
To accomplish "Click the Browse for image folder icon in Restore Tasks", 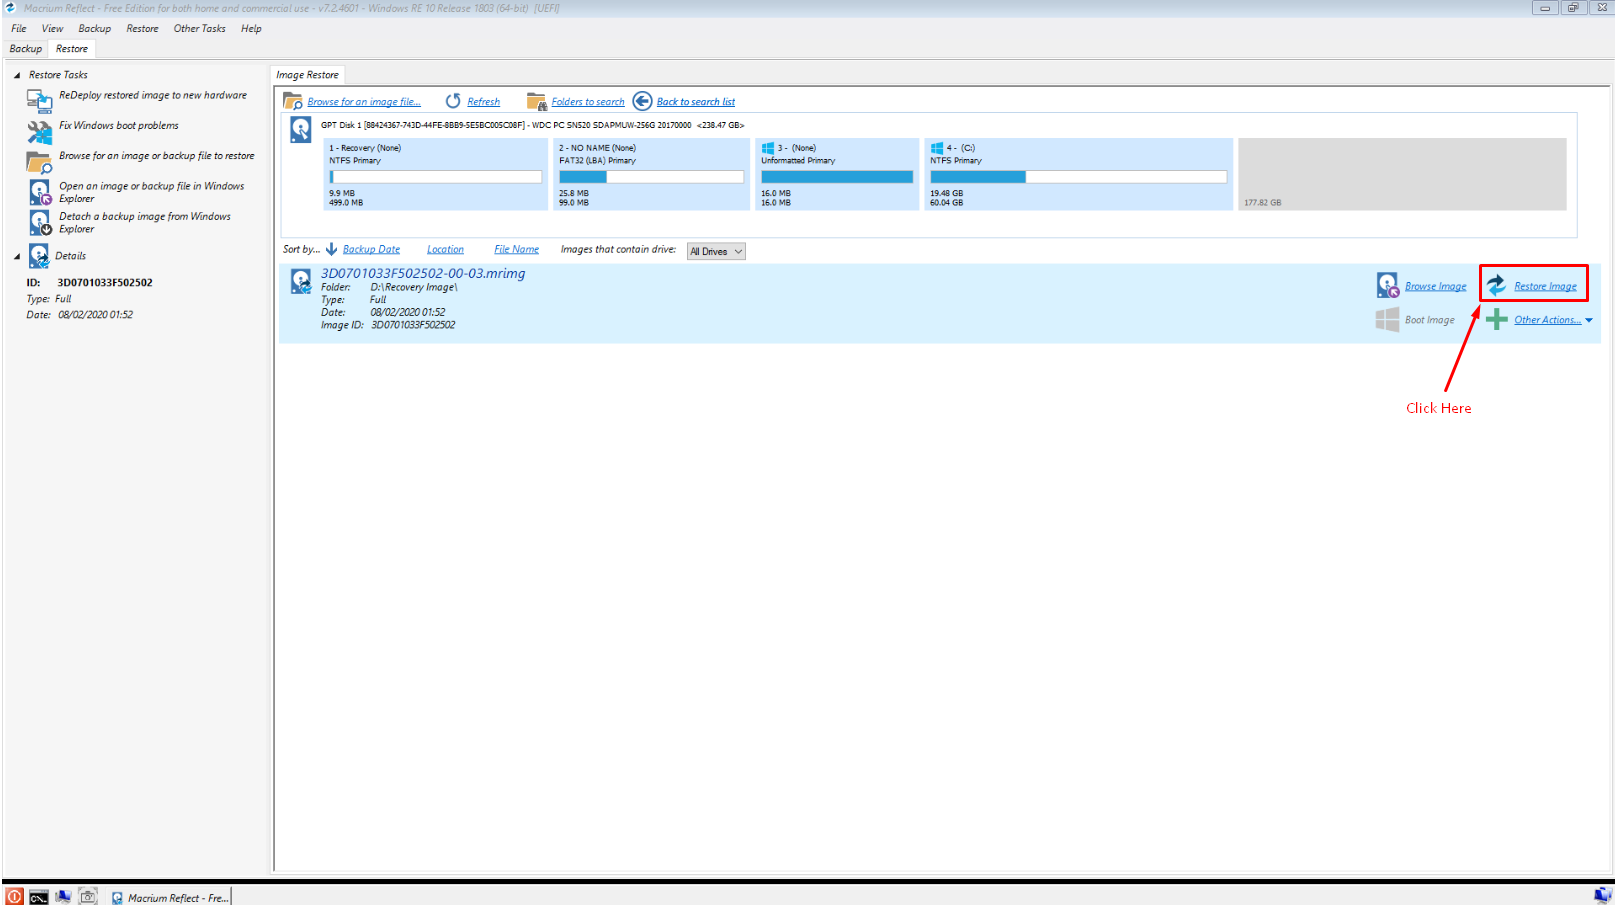I will pyautogui.click(x=39, y=162).
